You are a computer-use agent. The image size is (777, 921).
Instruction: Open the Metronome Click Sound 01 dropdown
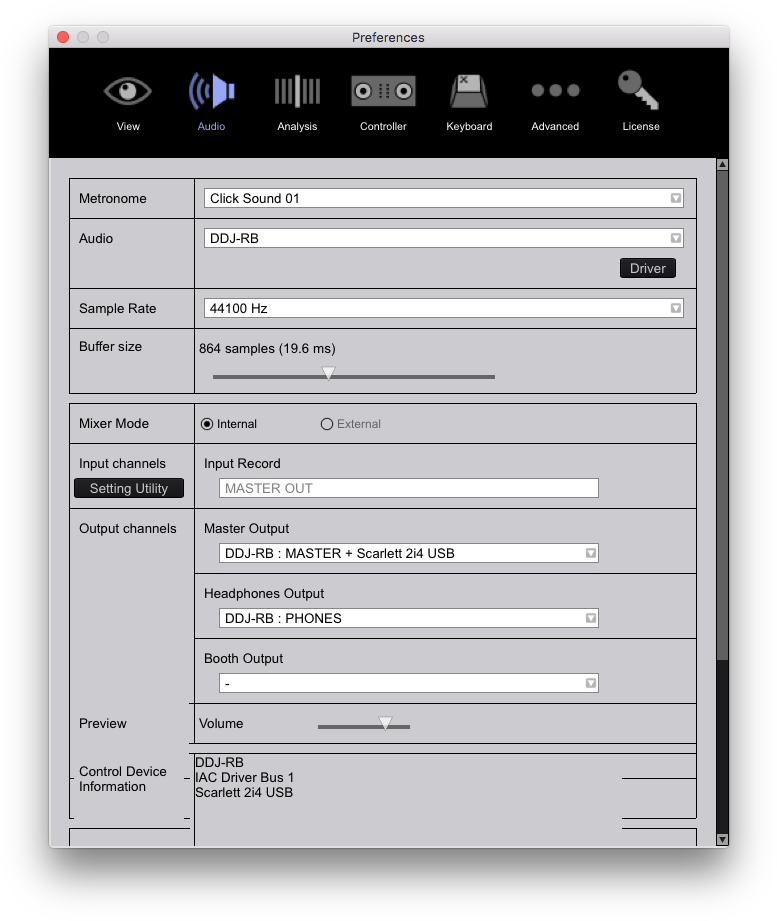[x=443, y=199]
